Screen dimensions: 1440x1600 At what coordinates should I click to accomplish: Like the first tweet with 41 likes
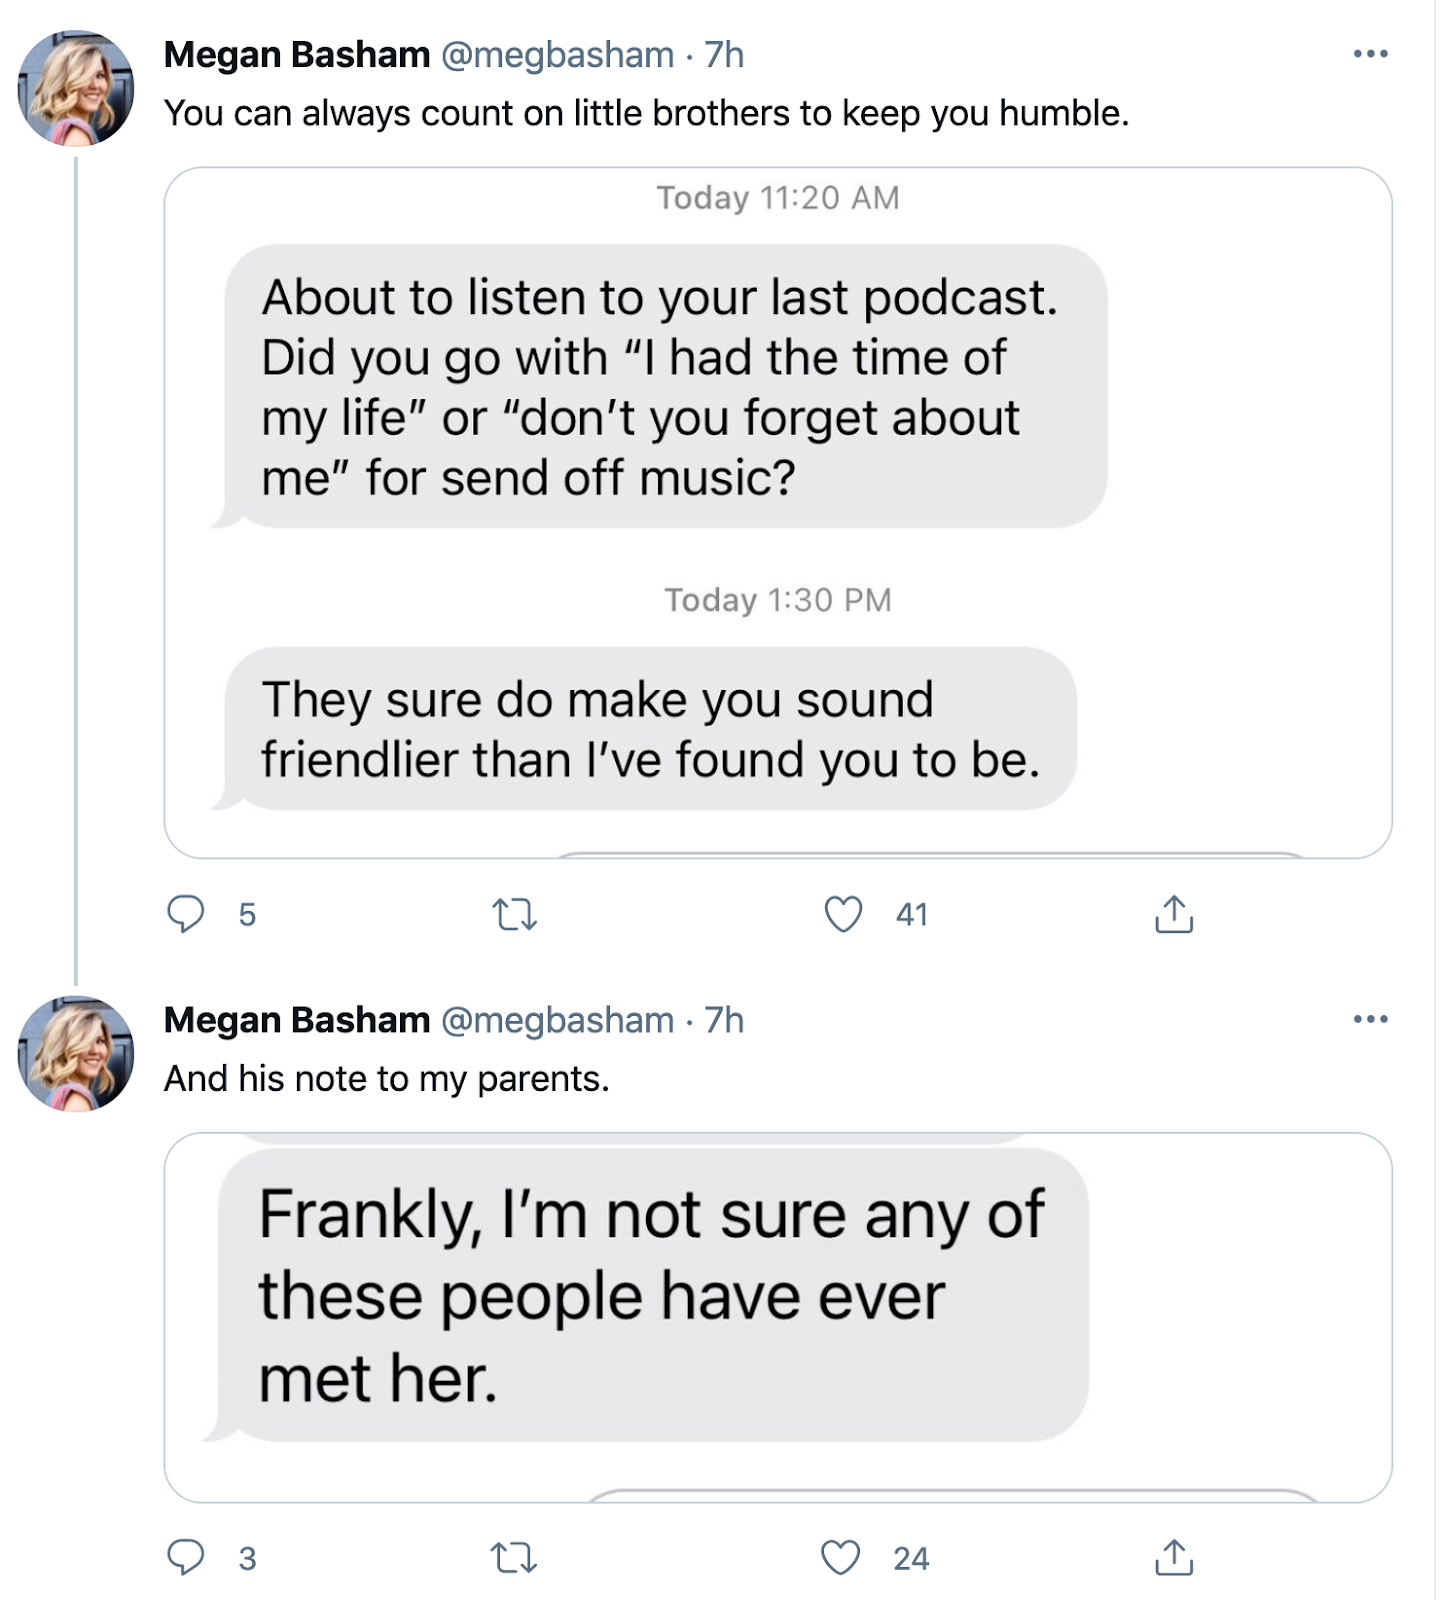point(843,914)
